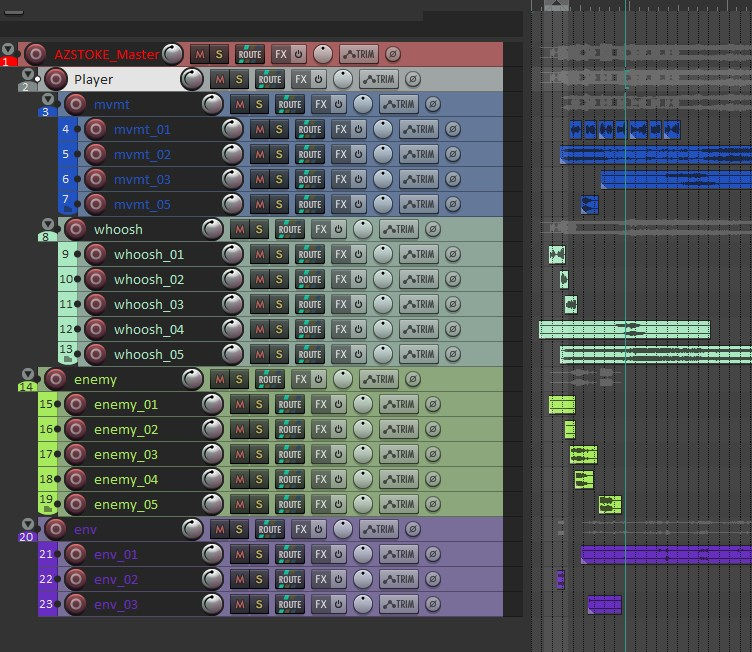Select whoosh_01 audio item in timeline

click(x=557, y=255)
